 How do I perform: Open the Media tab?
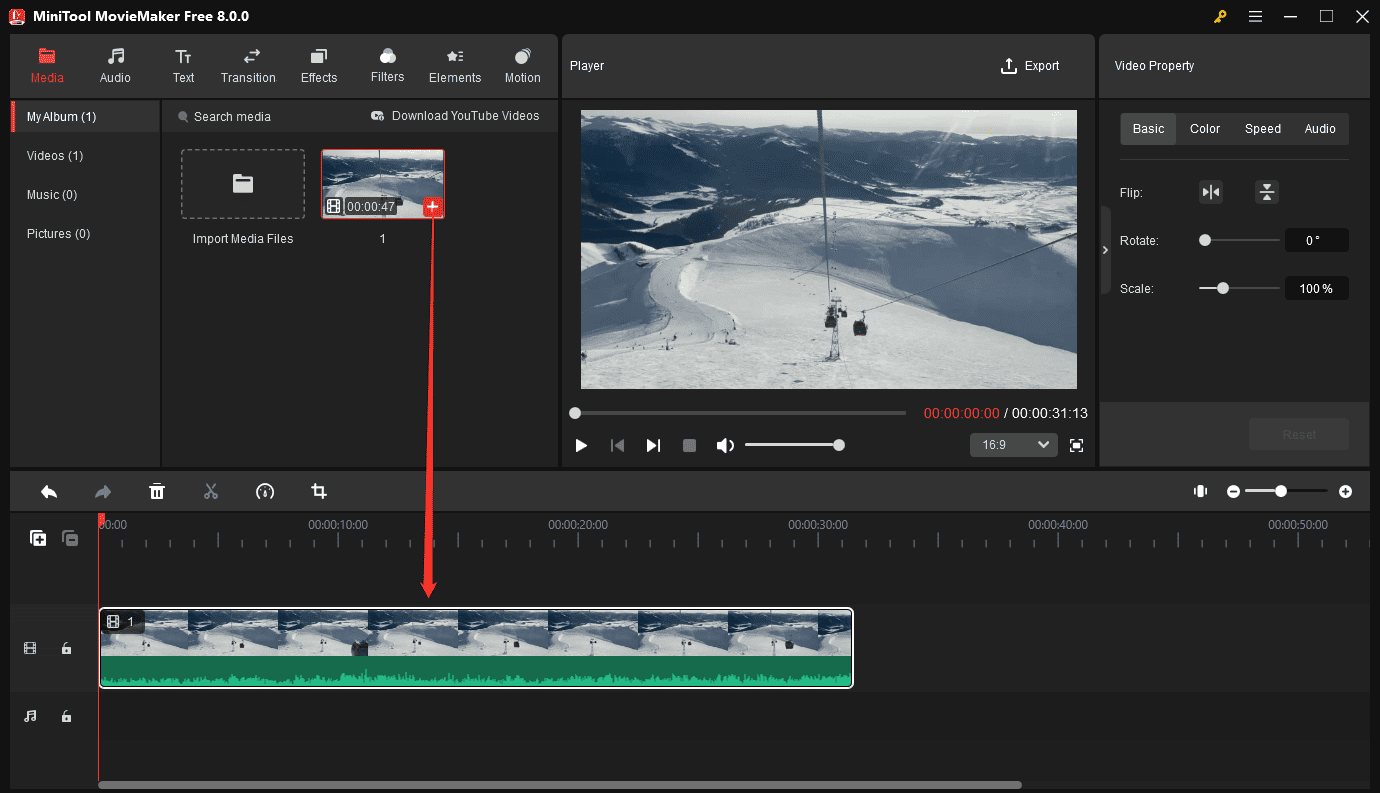point(47,65)
